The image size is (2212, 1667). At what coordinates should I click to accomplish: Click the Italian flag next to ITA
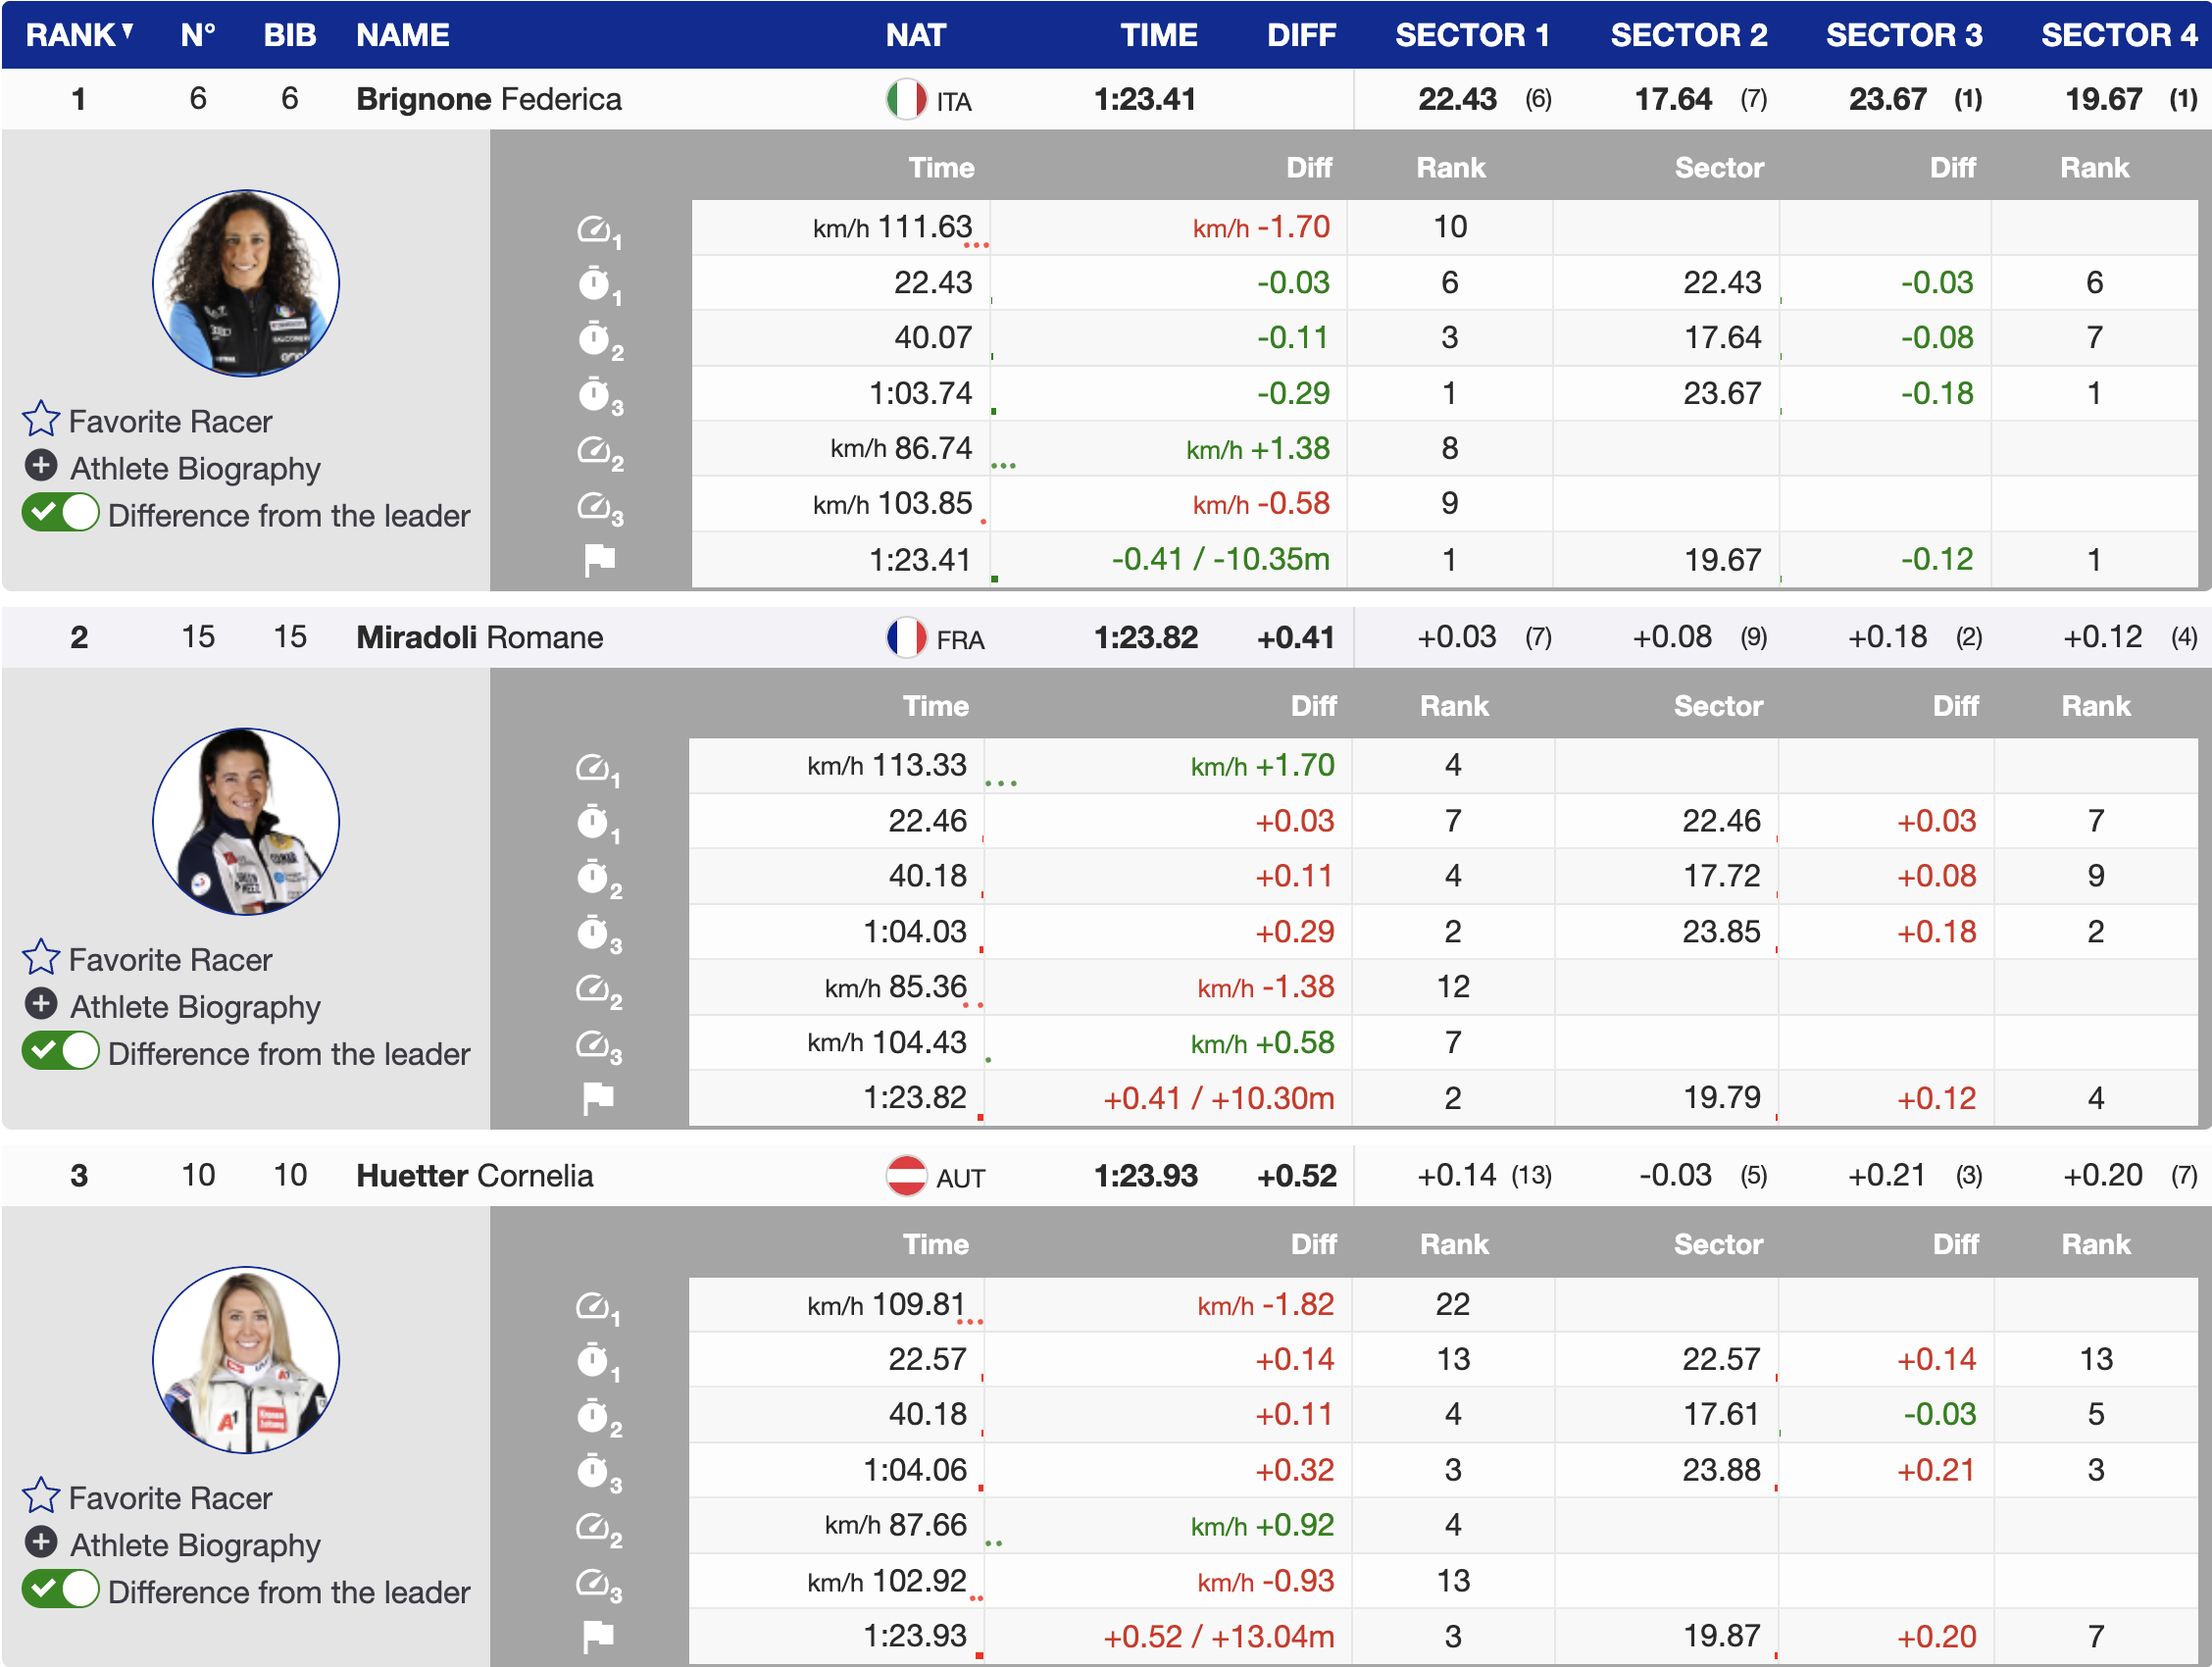coord(906,99)
